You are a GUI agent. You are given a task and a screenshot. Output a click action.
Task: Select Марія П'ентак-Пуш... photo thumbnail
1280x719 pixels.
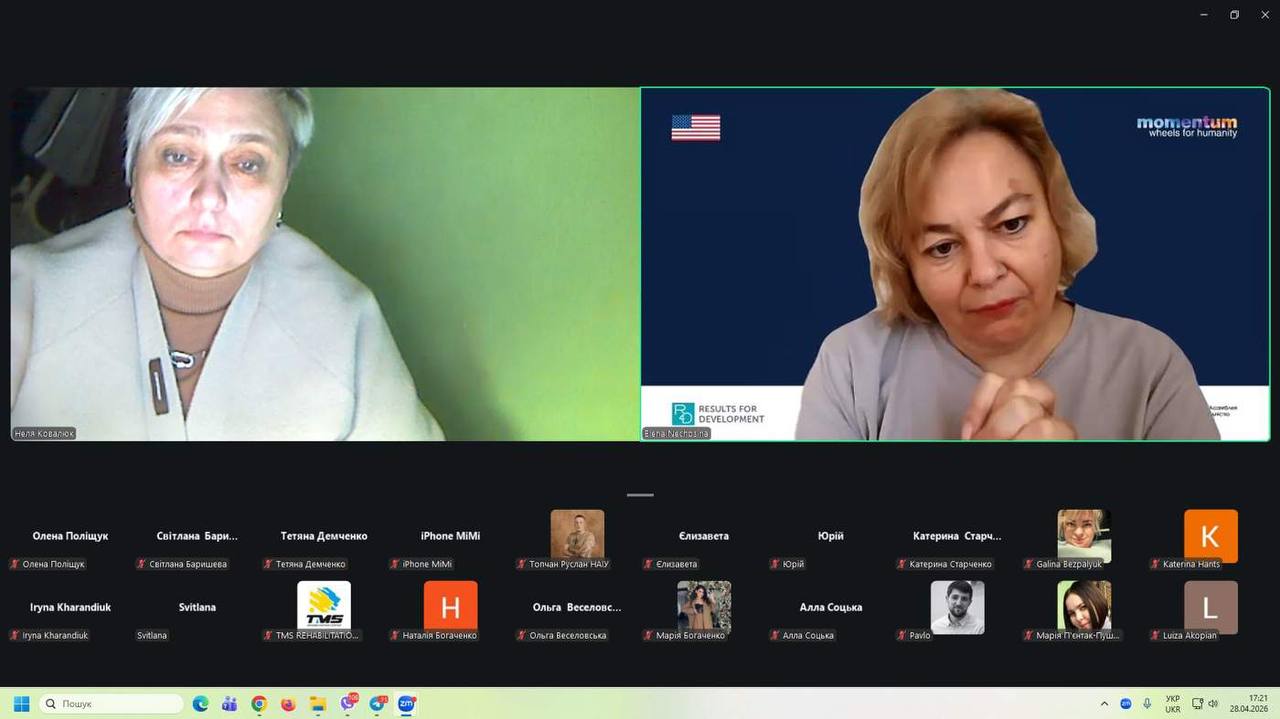click(1084, 606)
